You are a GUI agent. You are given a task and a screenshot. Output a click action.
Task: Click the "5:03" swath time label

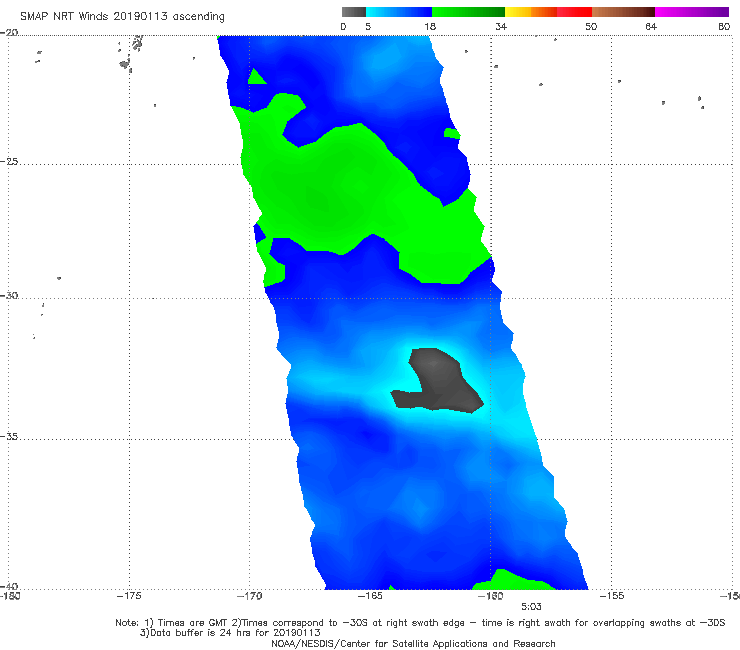coord(531,607)
